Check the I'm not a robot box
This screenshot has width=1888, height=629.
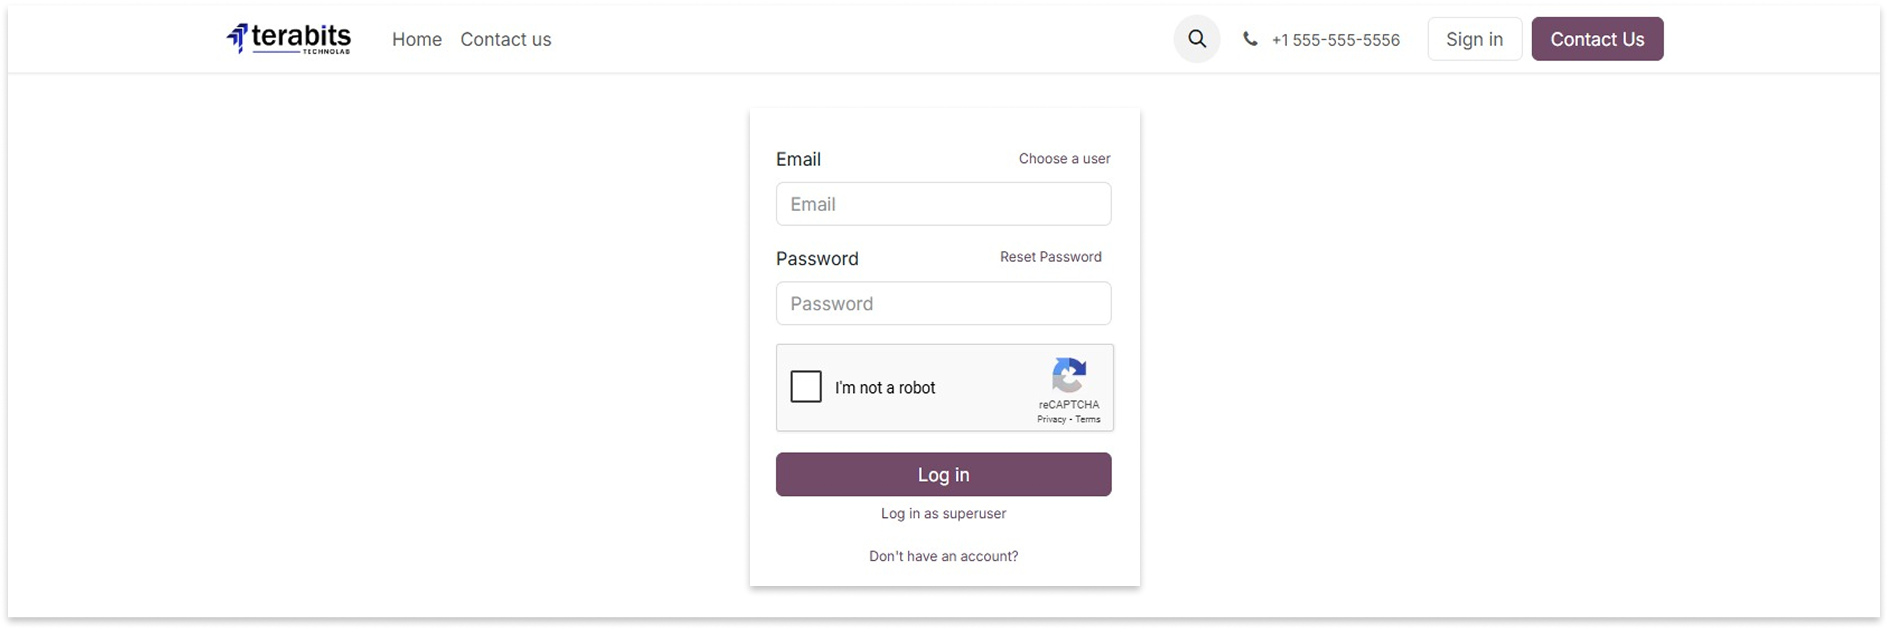tap(806, 387)
